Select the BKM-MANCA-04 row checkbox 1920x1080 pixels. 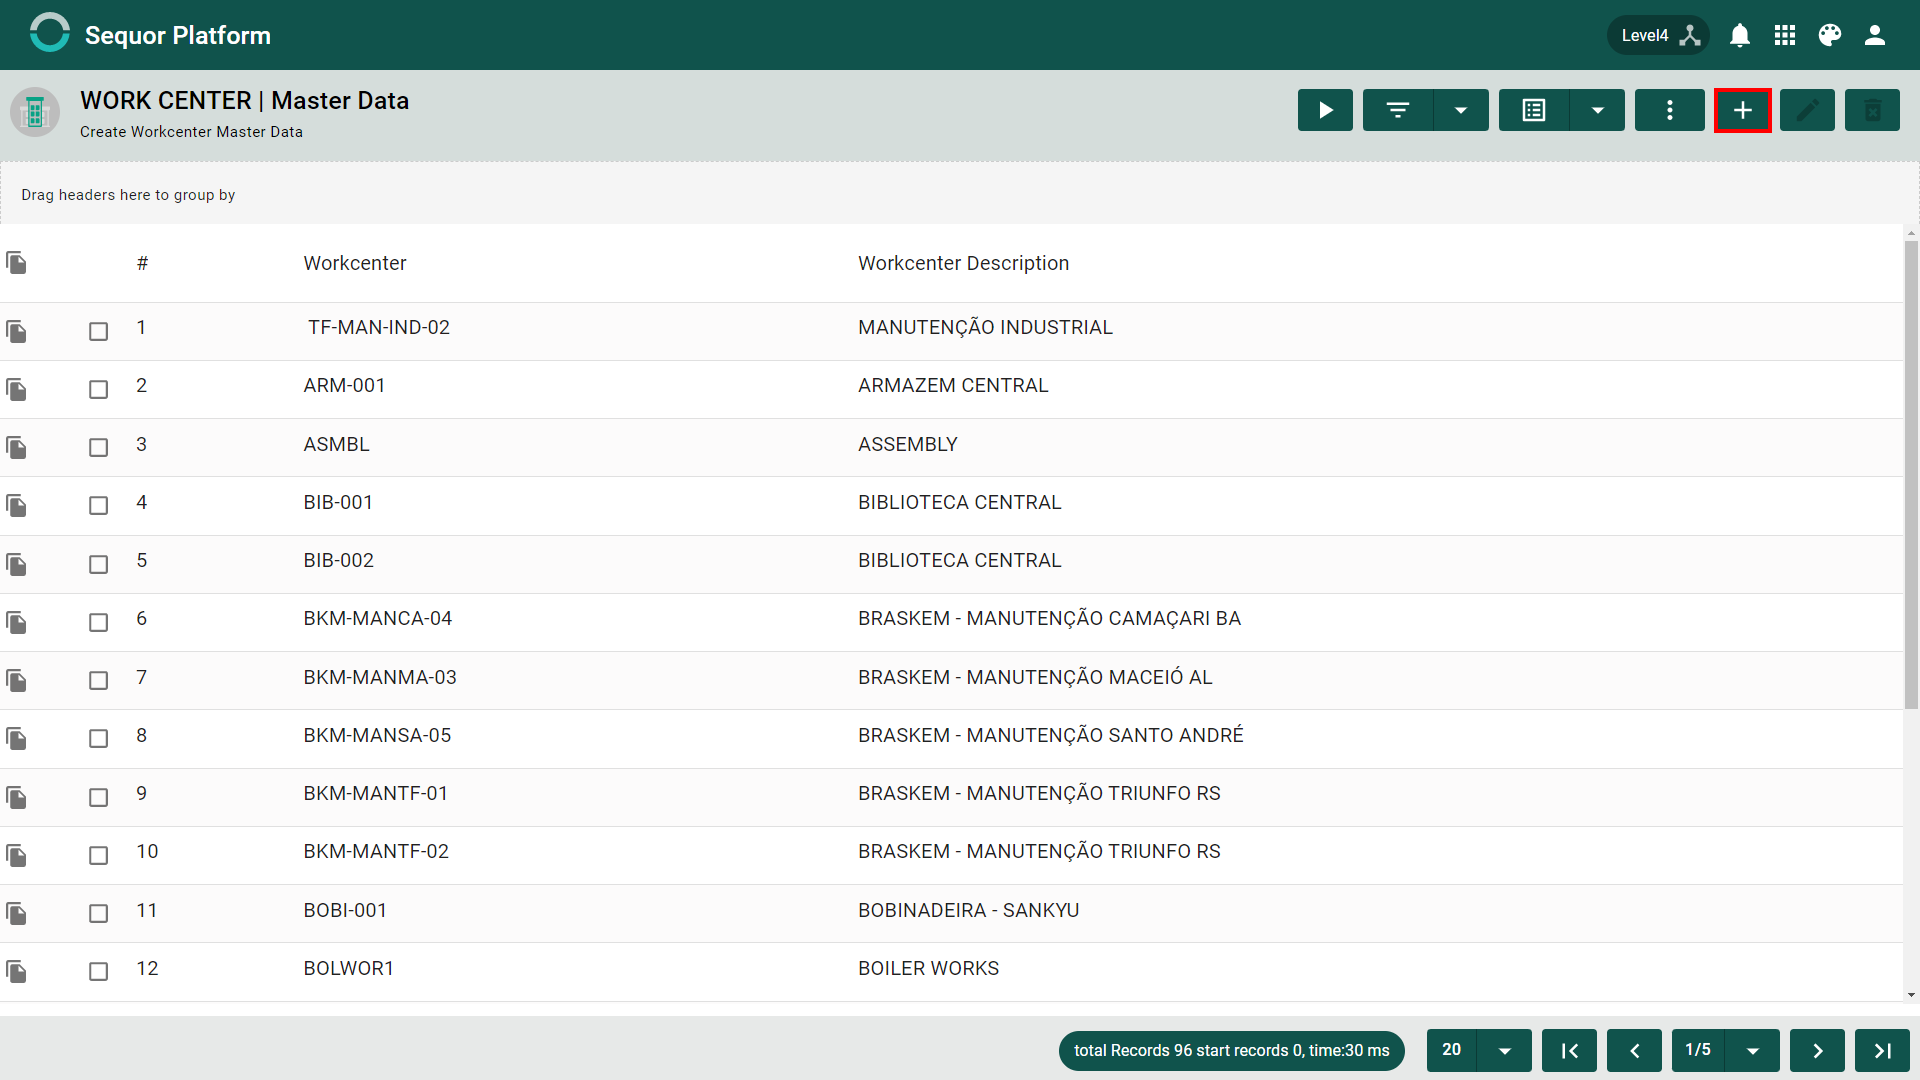[98, 622]
